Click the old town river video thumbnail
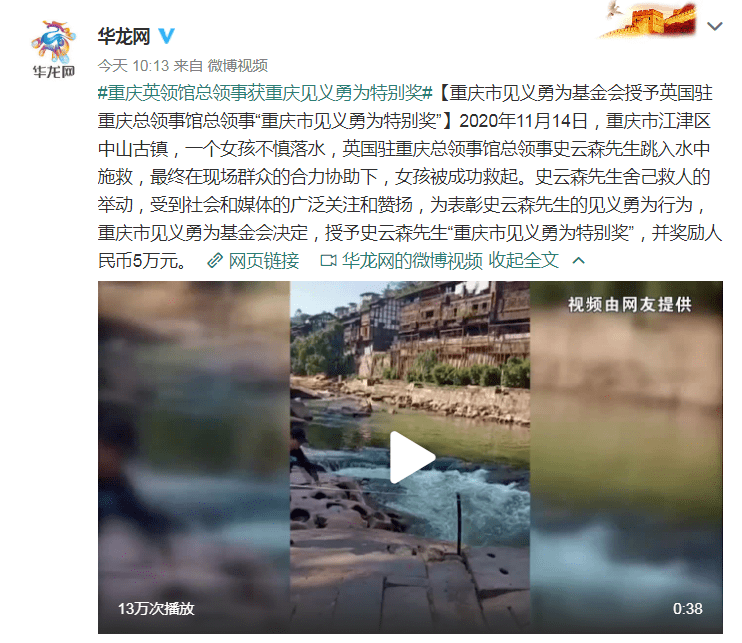Screen dimensions: 742x643 (410, 457)
